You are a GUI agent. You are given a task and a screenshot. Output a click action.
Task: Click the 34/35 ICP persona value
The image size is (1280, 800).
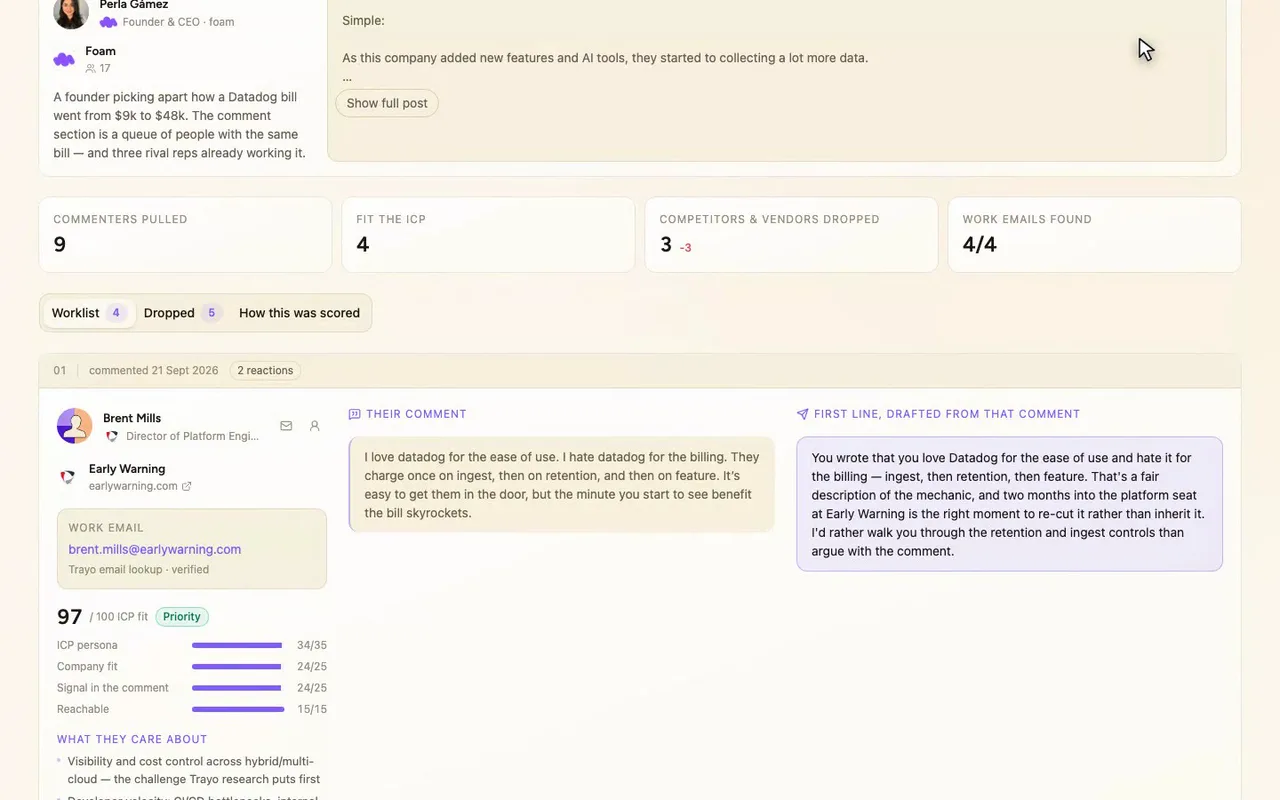[312, 645]
